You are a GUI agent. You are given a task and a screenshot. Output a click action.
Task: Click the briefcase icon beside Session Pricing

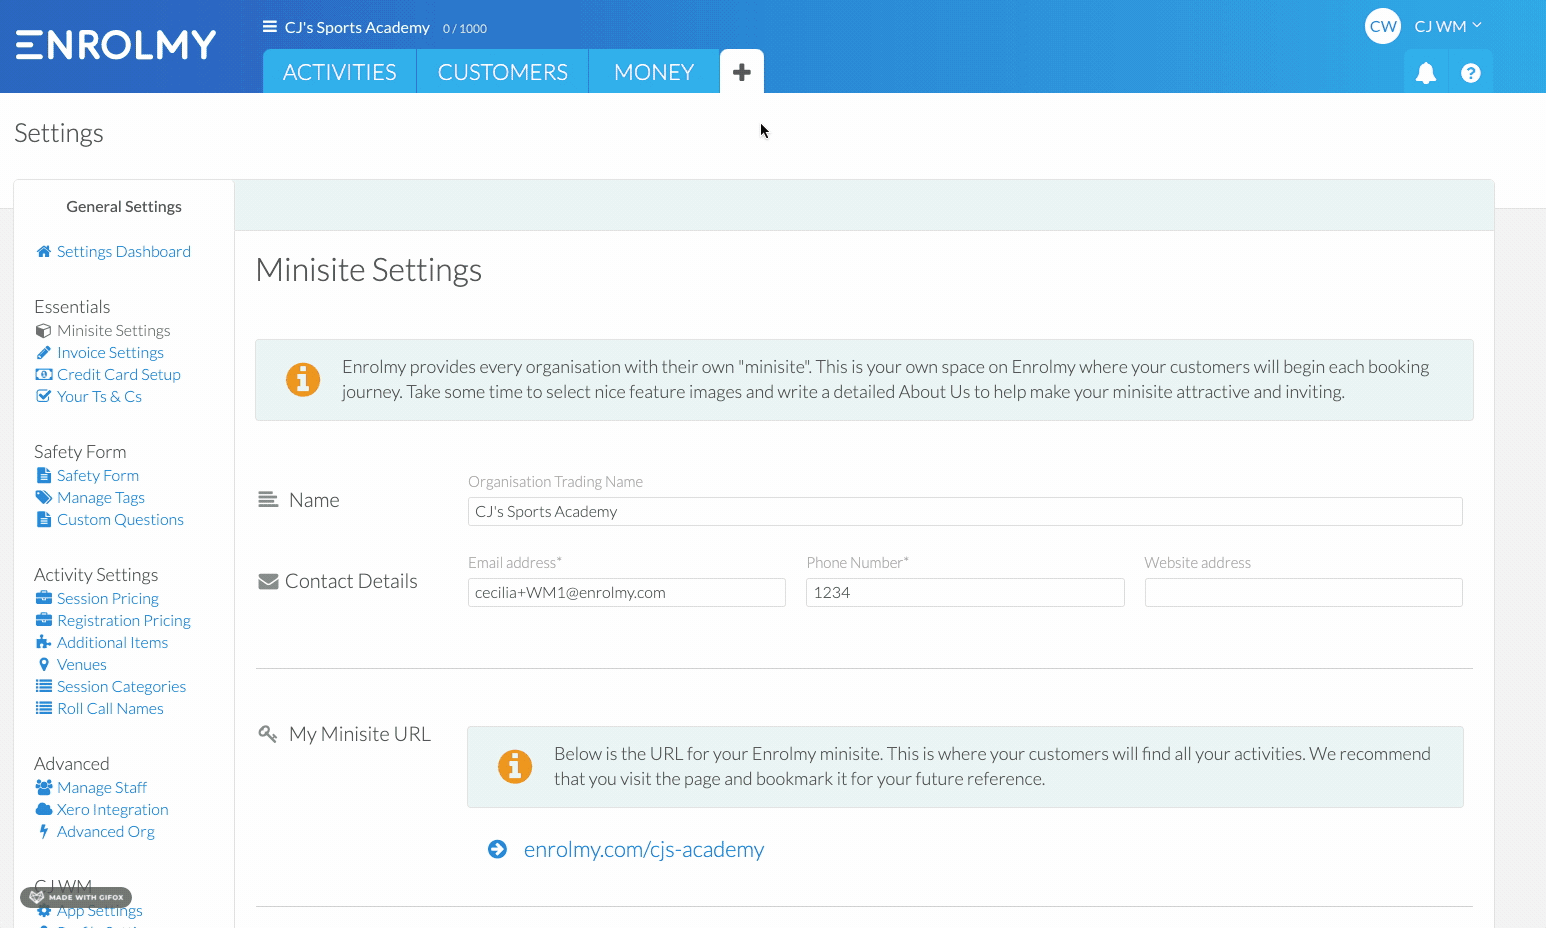[x=43, y=599]
